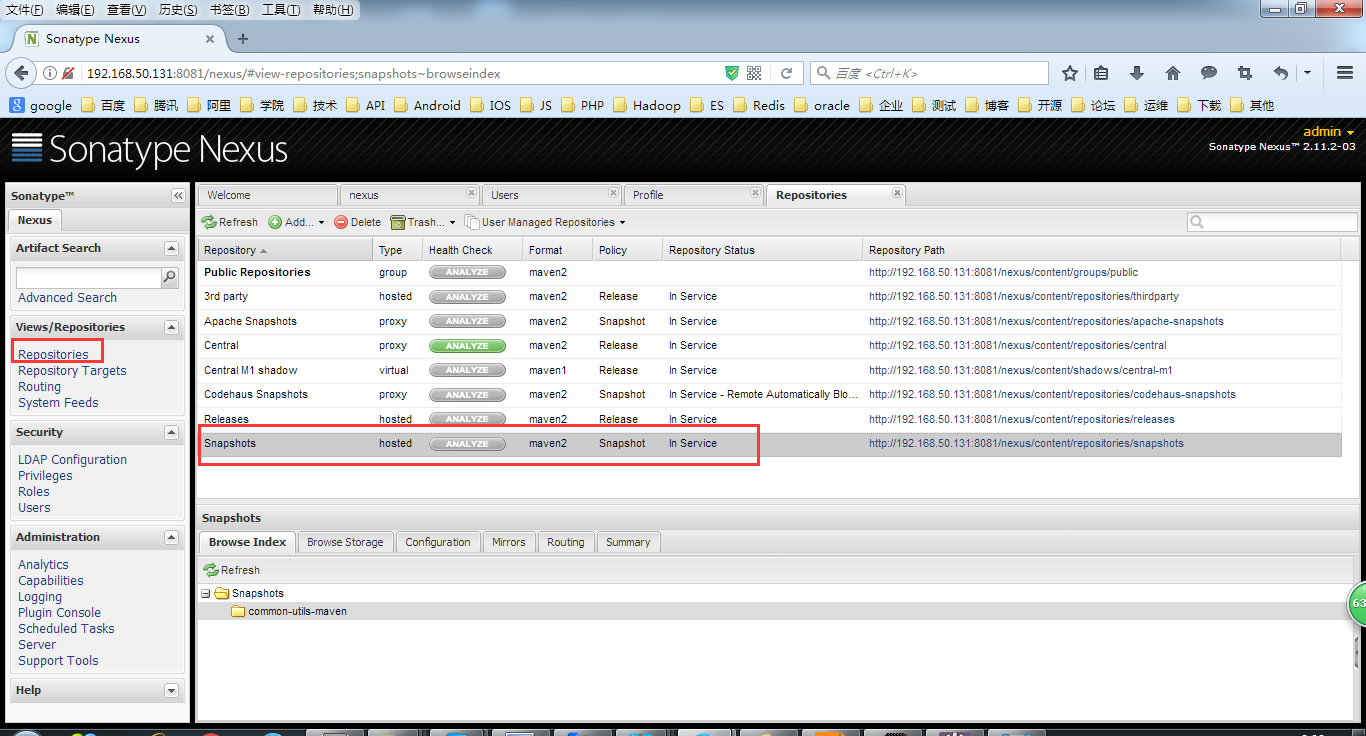Open the Plugin Console link
1366x736 pixels.
click(x=59, y=613)
